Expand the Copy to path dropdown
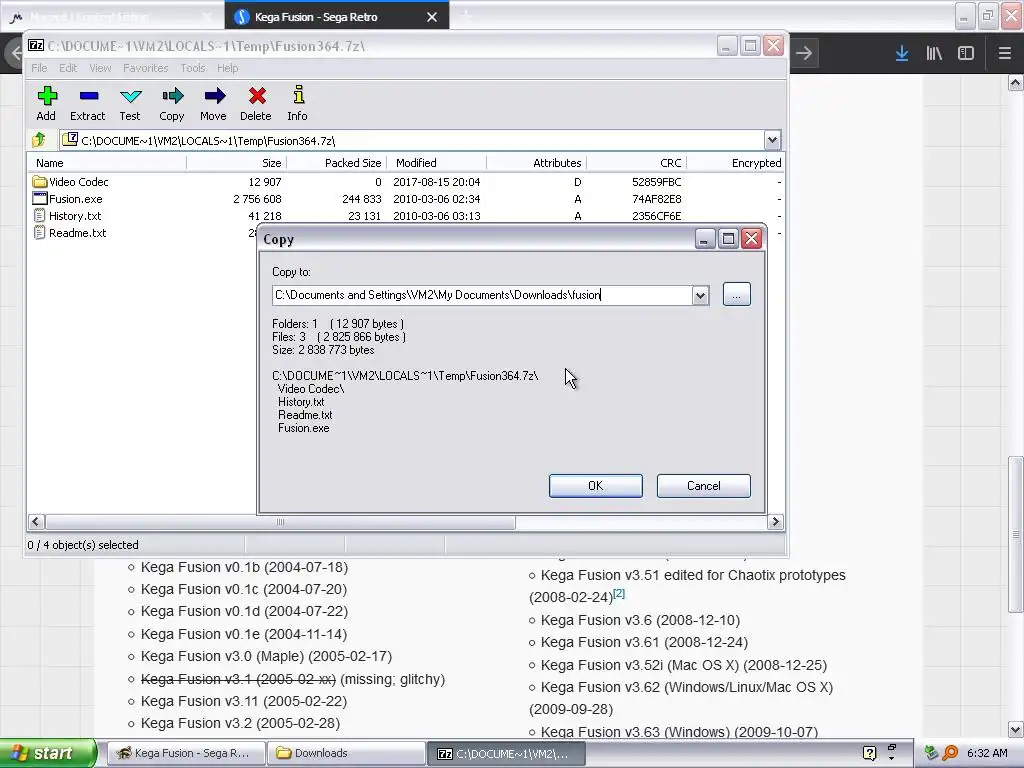 click(700, 295)
